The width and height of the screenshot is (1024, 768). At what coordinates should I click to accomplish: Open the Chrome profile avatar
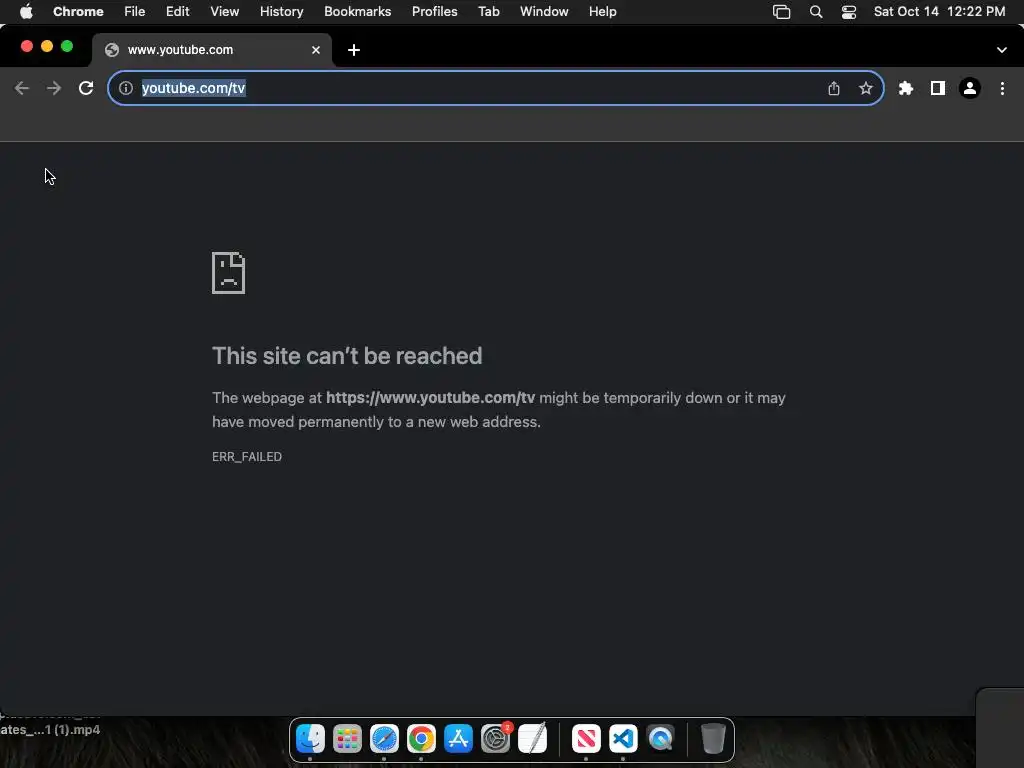(970, 88)
